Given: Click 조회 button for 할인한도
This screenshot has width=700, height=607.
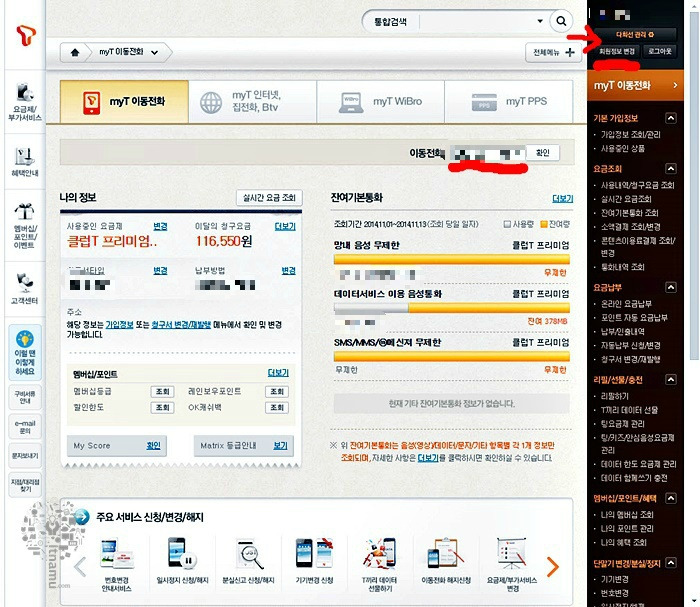Looking at the screenshot, I should 162,407.
